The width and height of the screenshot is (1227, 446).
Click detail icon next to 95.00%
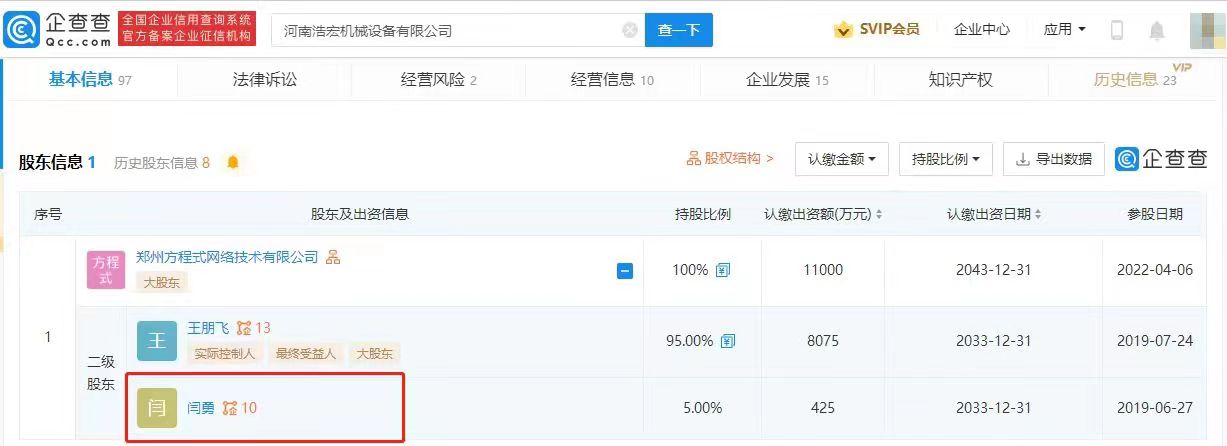[x=727, y=341]
